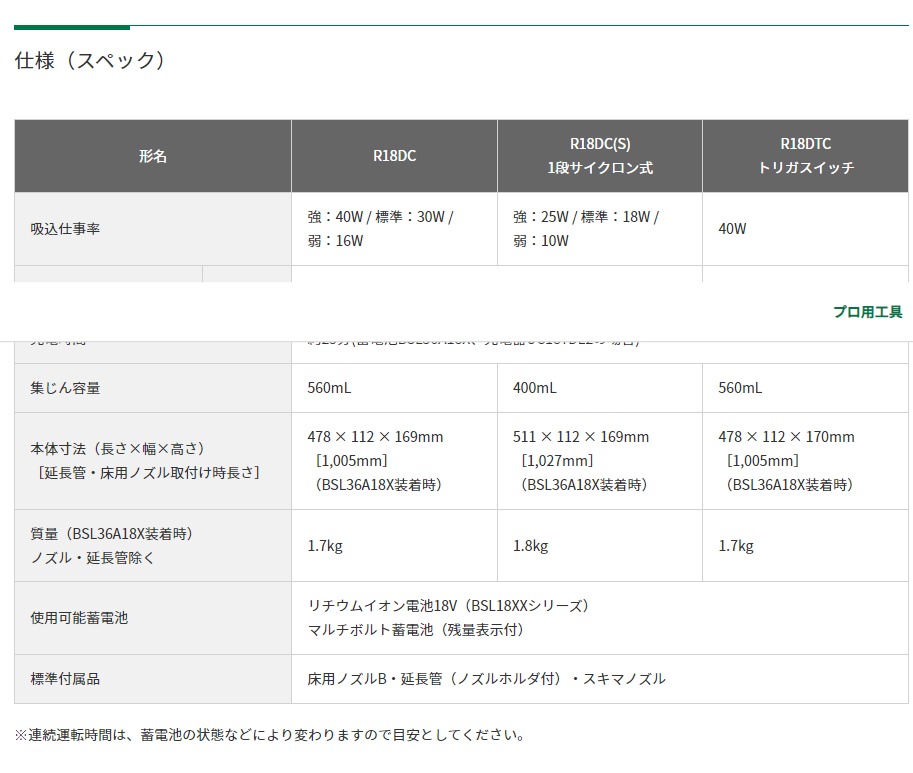Click the 仕様（スペック） section heading
This screenshot has height=773, width=913.
point(90,61)
